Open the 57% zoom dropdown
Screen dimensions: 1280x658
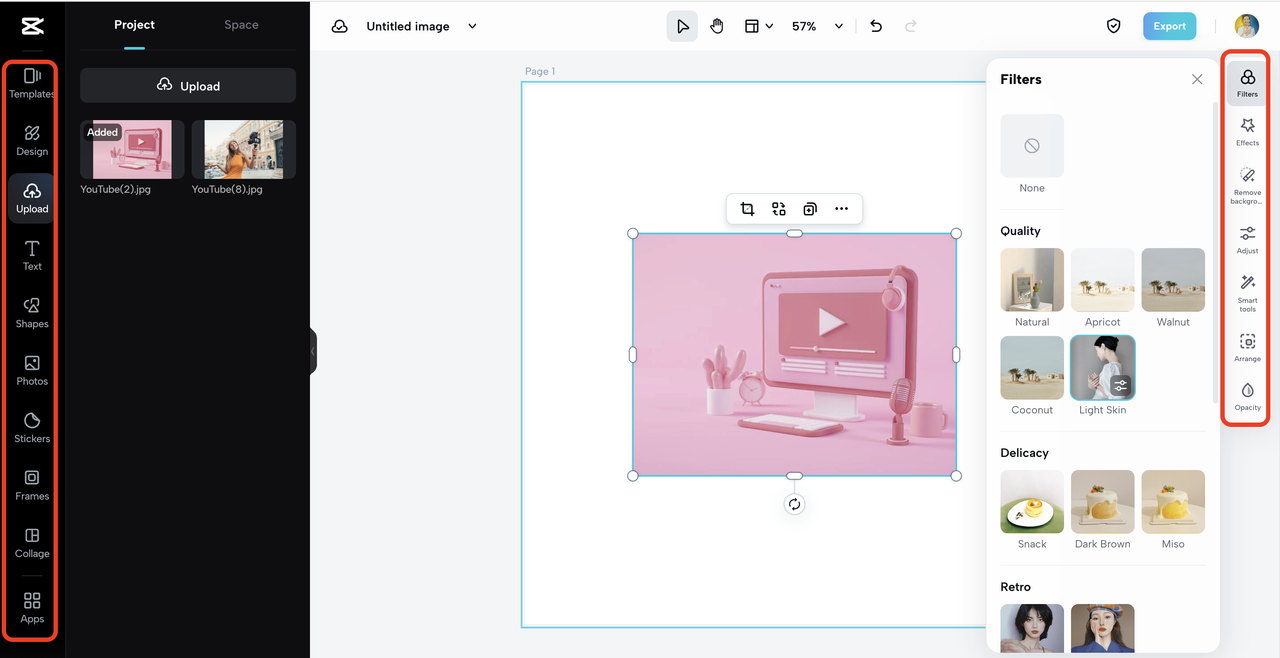coord(818,26)
